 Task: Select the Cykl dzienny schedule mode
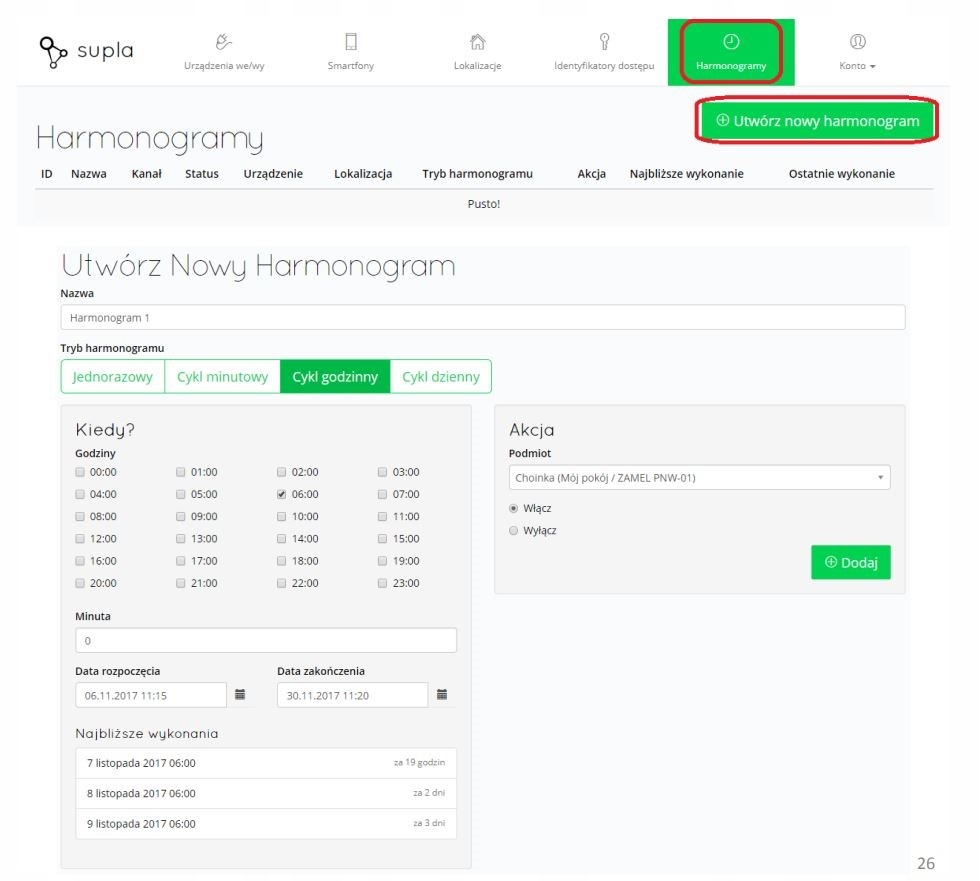[x=441, y=377]
